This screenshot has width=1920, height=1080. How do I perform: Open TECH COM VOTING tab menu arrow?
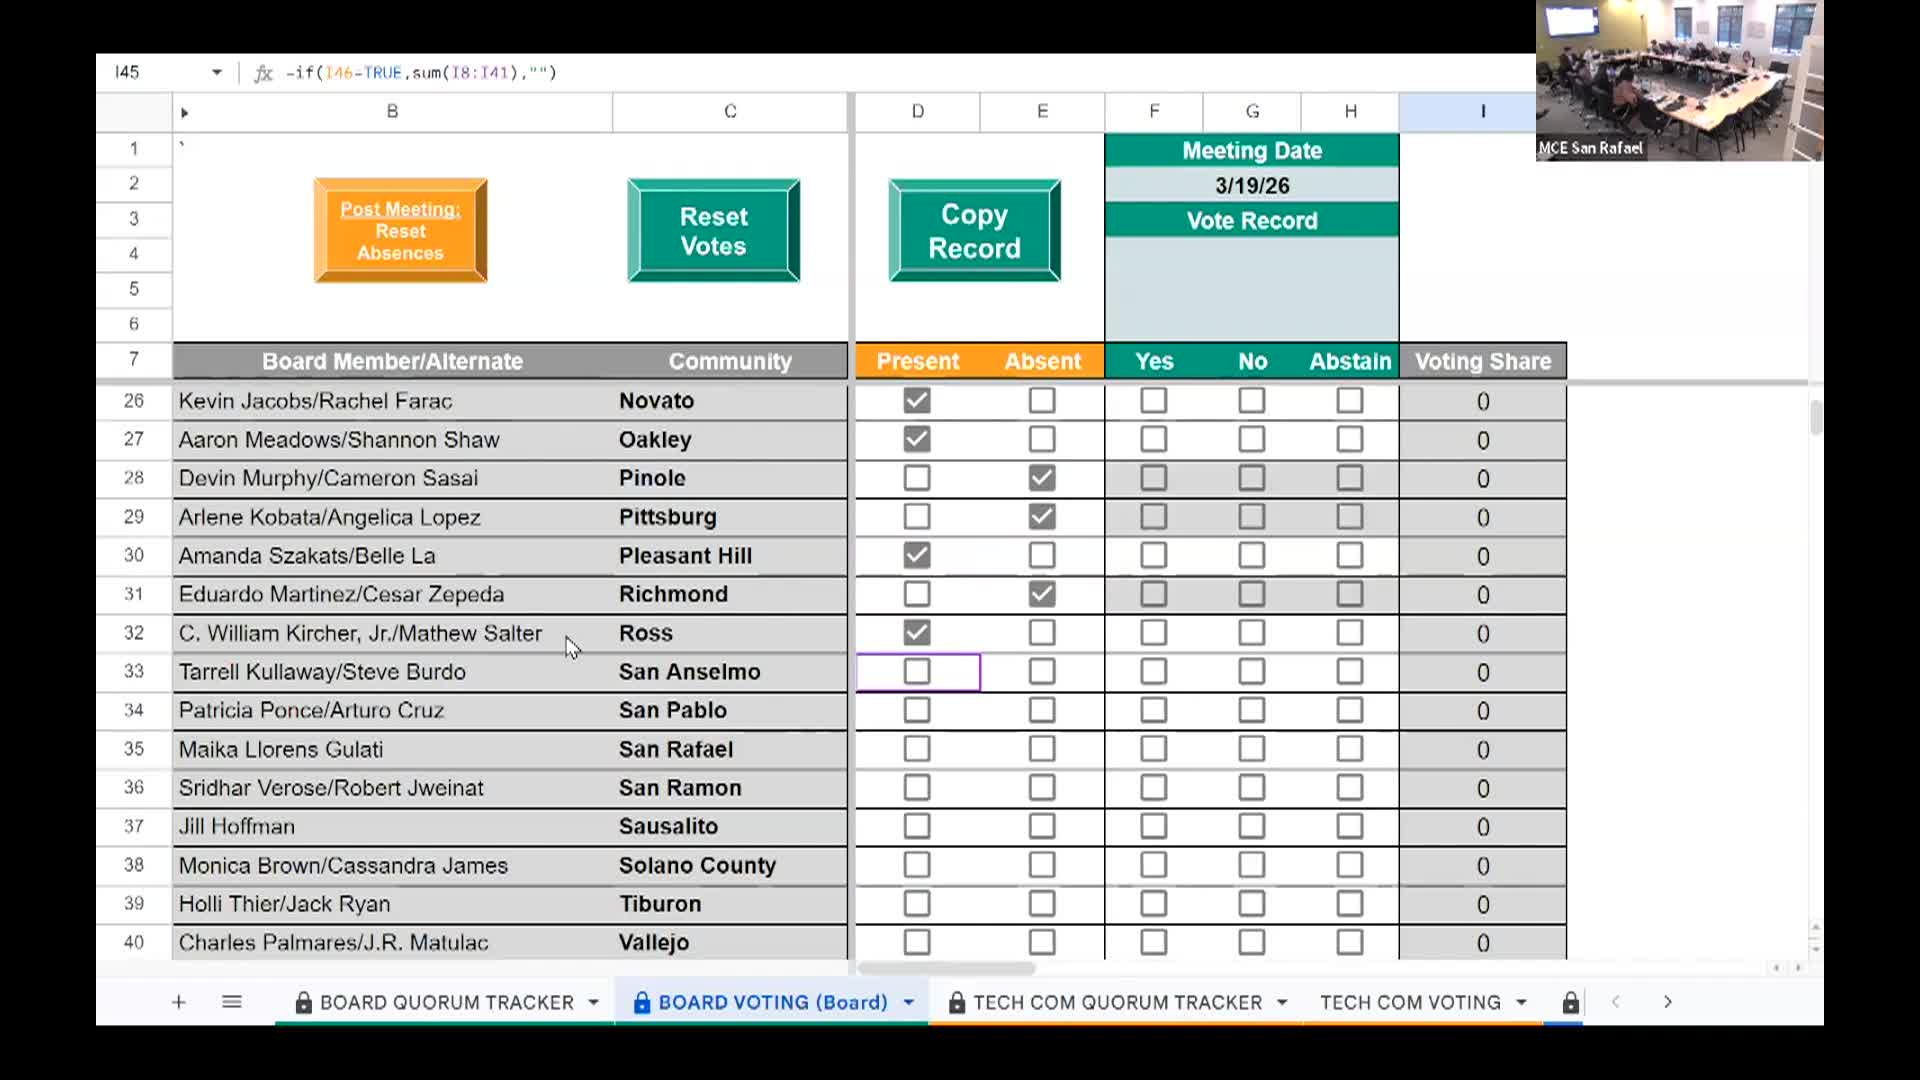pos(1521,1002)
